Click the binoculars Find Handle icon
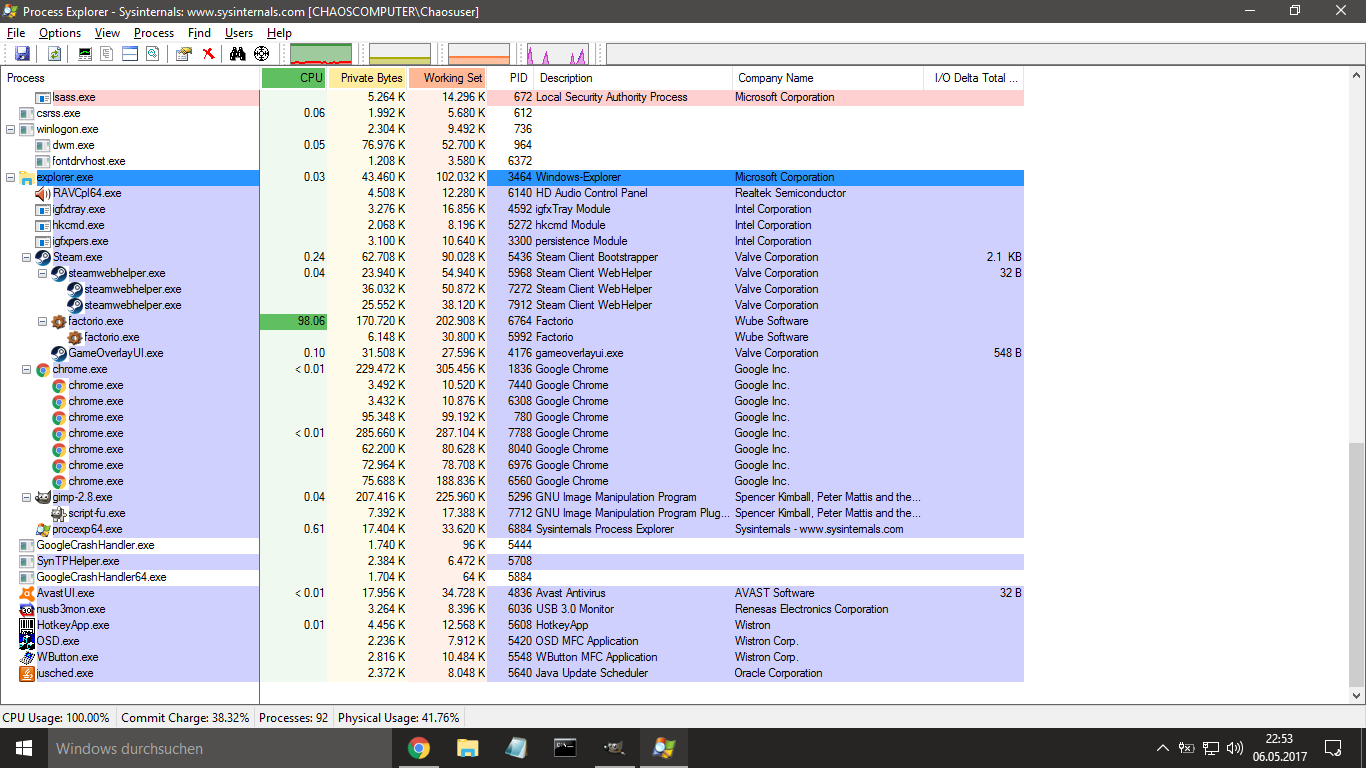The height and width of the screenshot is (768, 1366). click(238, 54)
